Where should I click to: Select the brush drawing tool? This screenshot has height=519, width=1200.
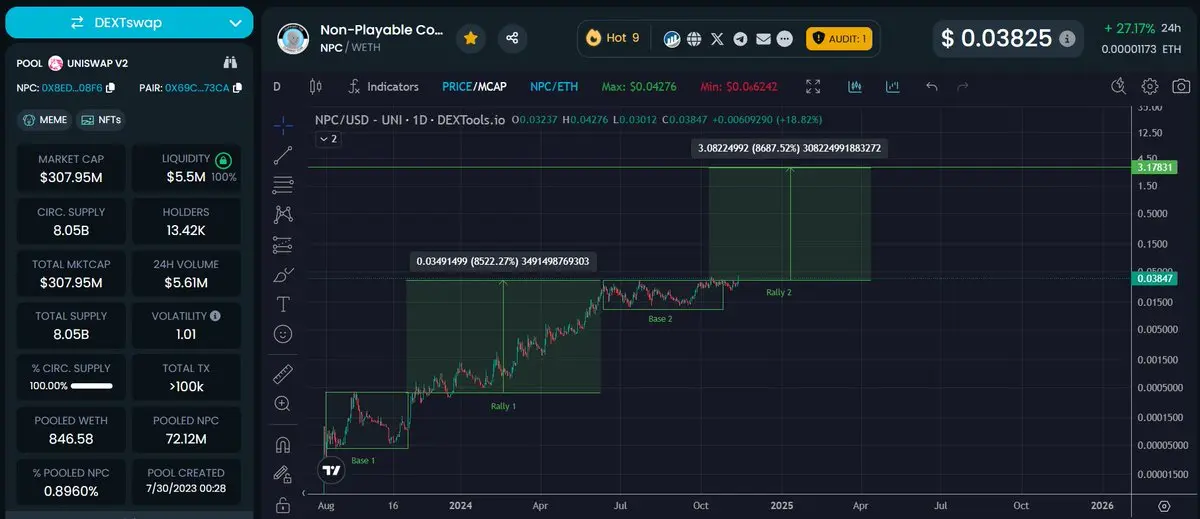(283, 274)
